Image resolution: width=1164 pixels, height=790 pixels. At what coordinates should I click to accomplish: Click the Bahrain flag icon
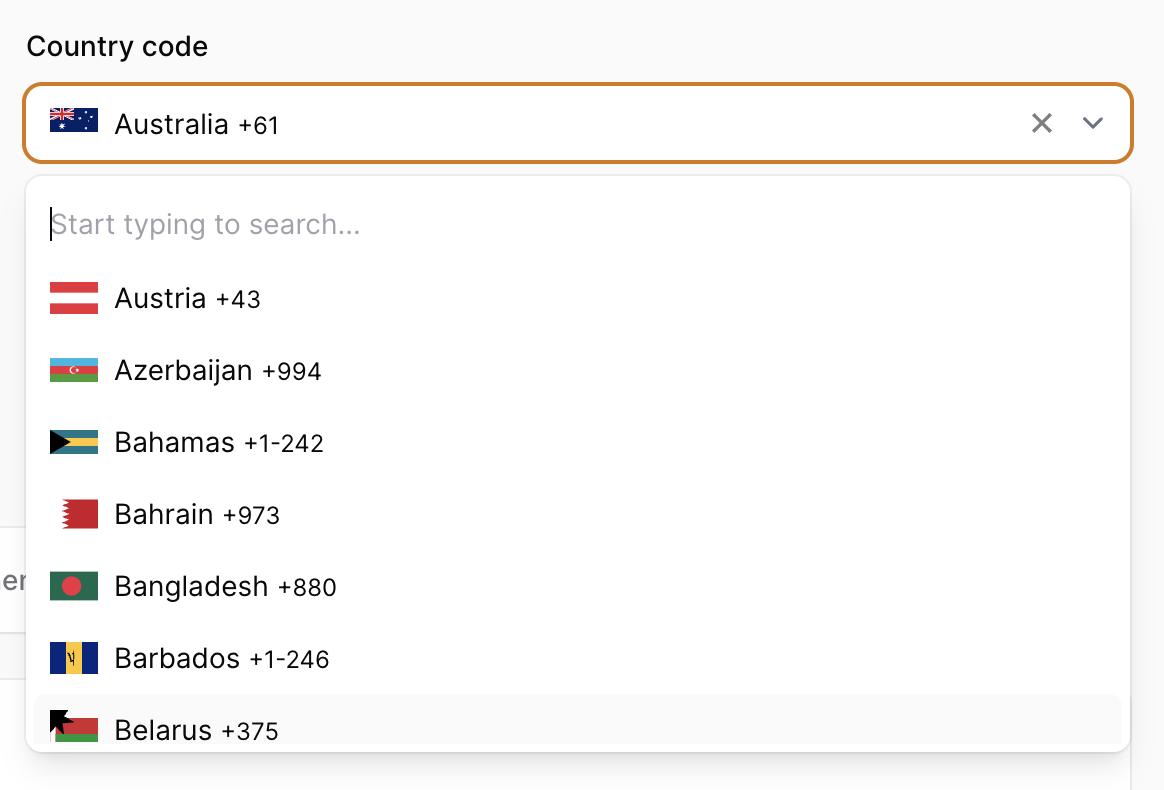73,514
